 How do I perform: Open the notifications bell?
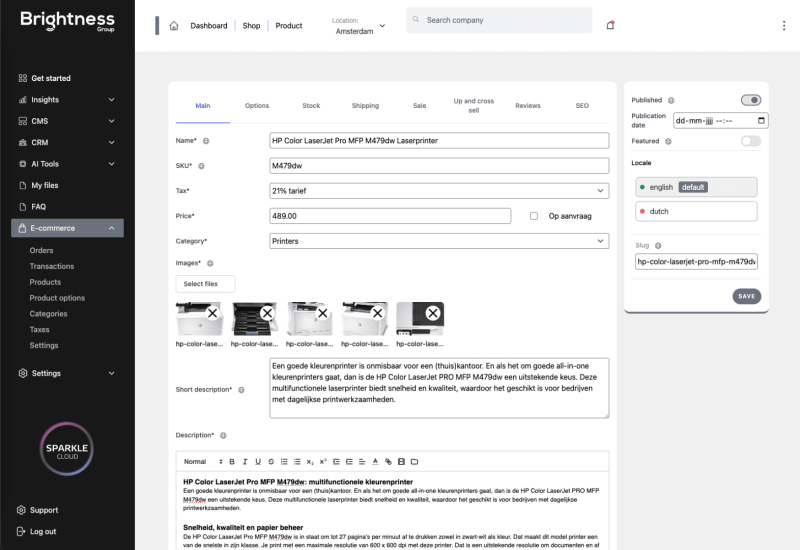[x=610, y=25]
